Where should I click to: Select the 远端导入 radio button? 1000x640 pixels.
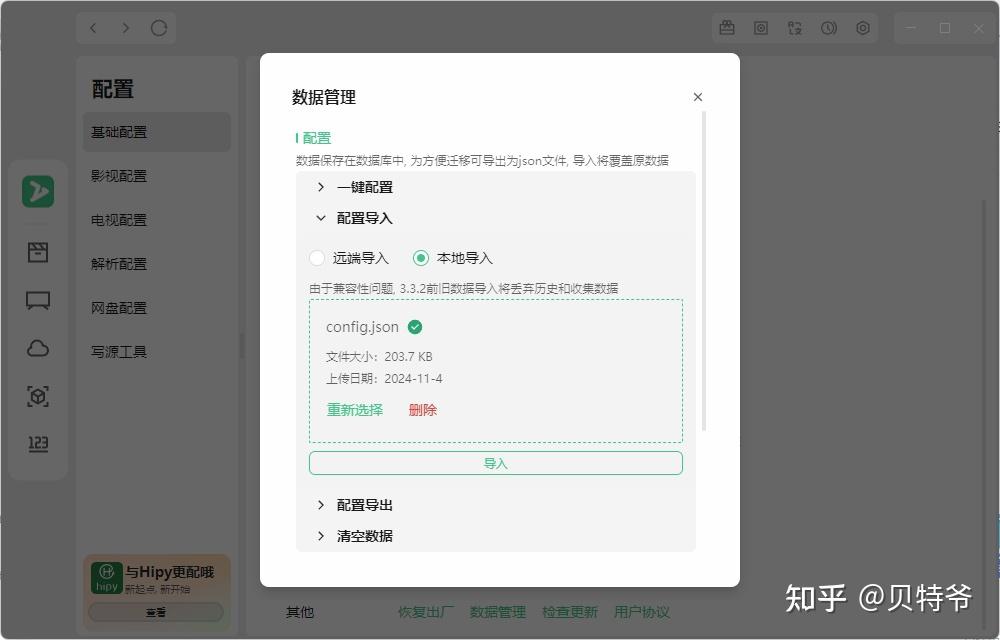coord(316,258)
